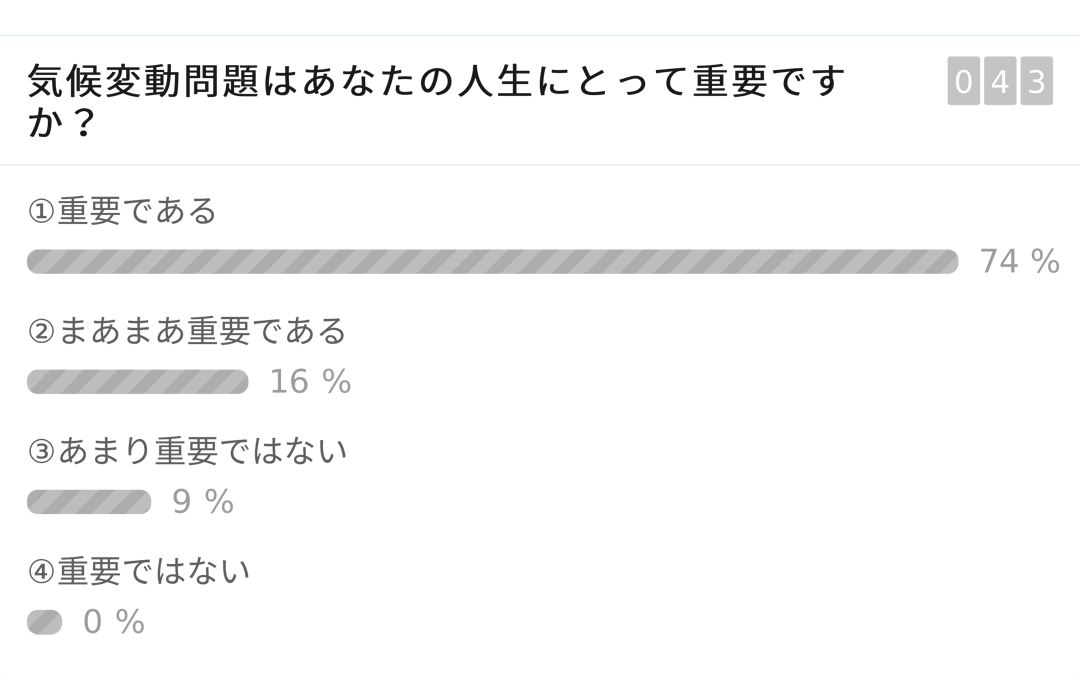1080x675 pixels.
Task: Click the 0 % percentage label
Action: [x=114, y=622]
